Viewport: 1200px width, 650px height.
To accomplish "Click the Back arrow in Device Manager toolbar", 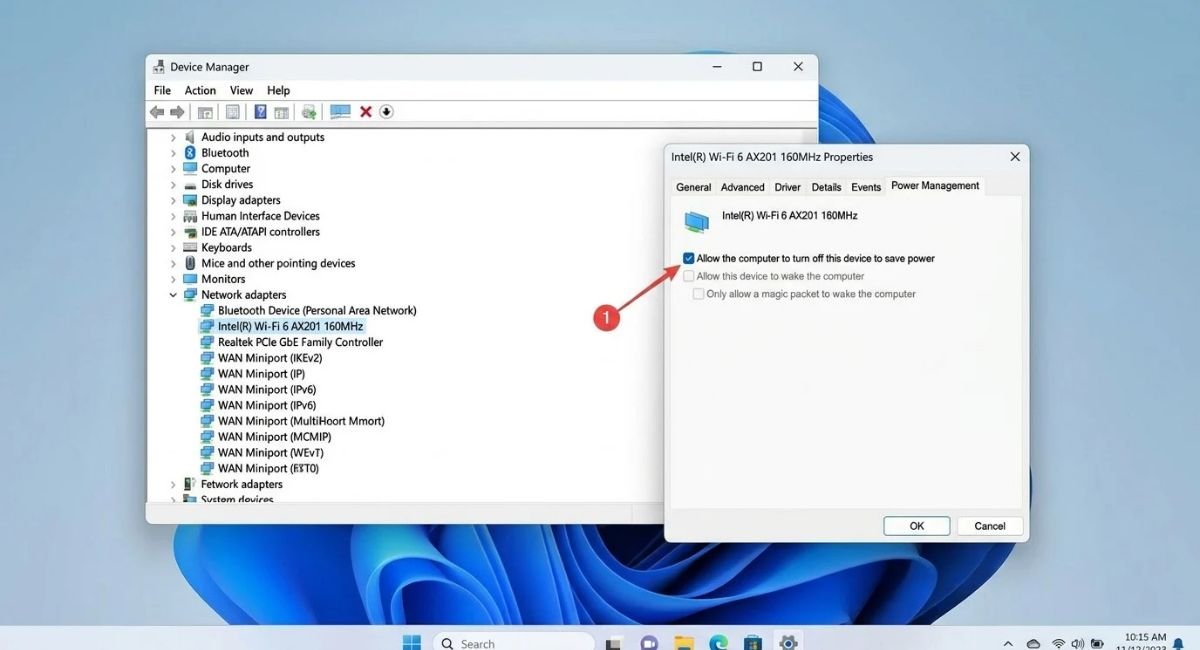I will tap(157, 112).
